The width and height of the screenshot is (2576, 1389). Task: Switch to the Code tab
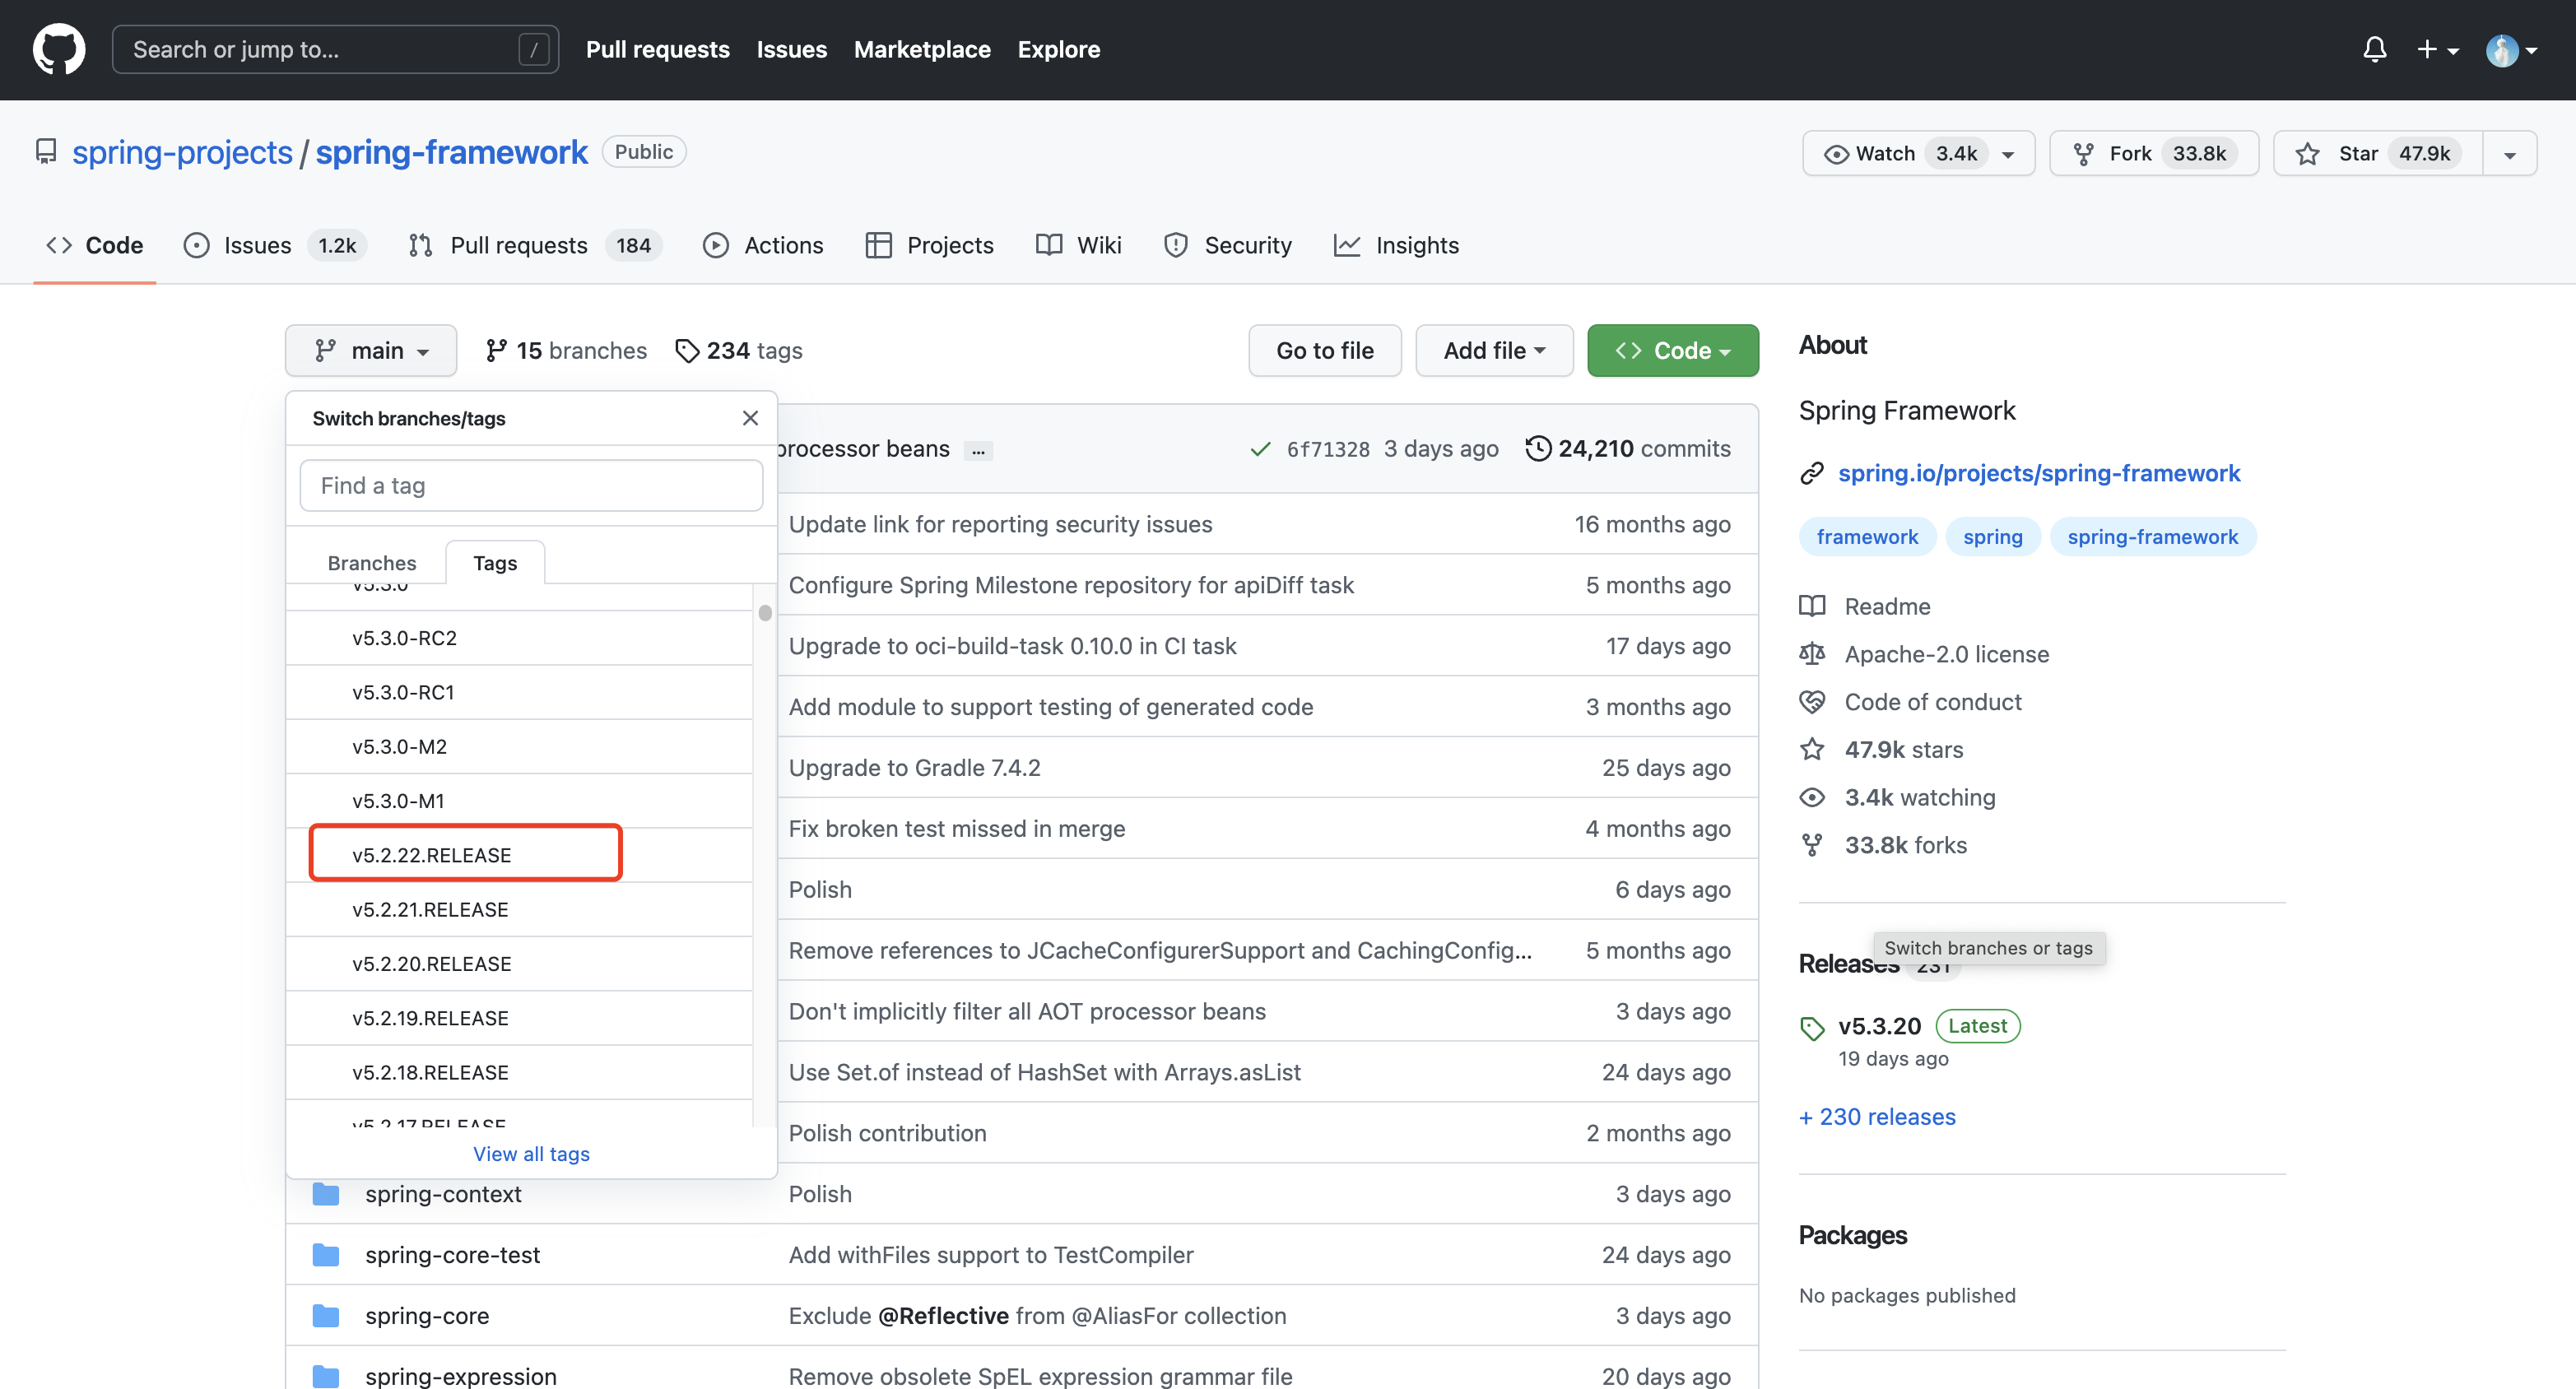[95, 245]
